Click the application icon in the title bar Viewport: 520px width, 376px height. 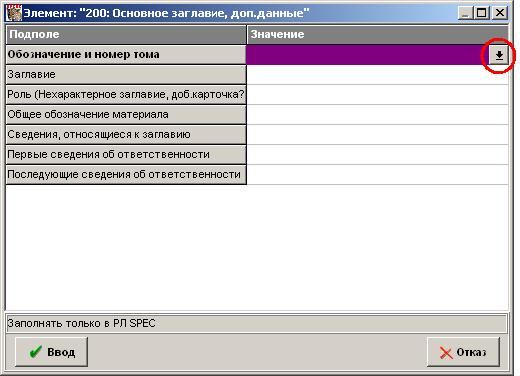[14, 13]
